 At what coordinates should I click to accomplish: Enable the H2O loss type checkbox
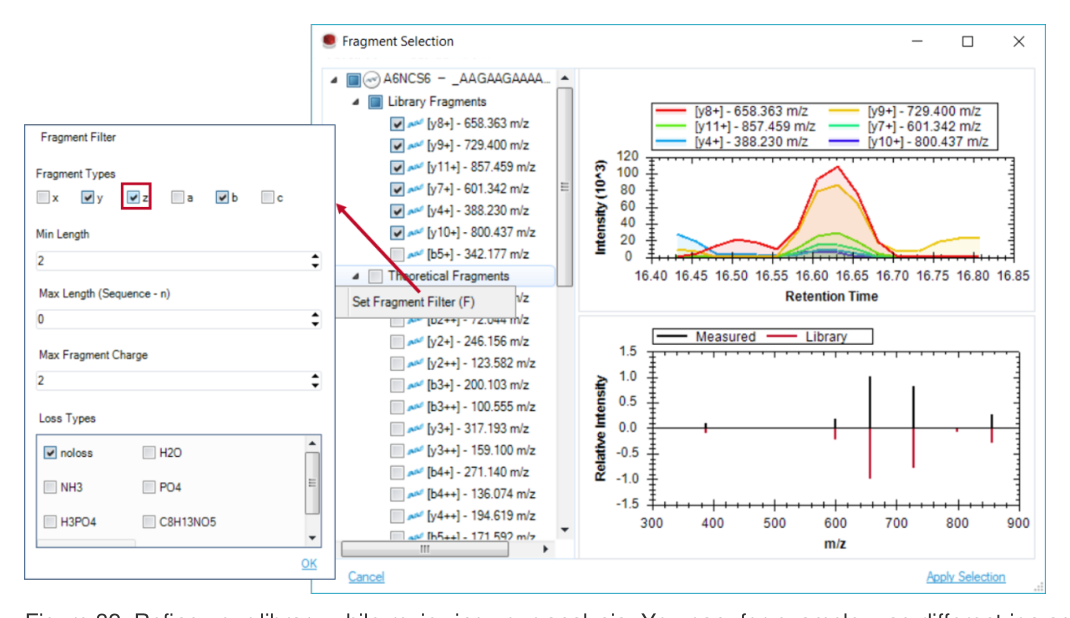149,452
